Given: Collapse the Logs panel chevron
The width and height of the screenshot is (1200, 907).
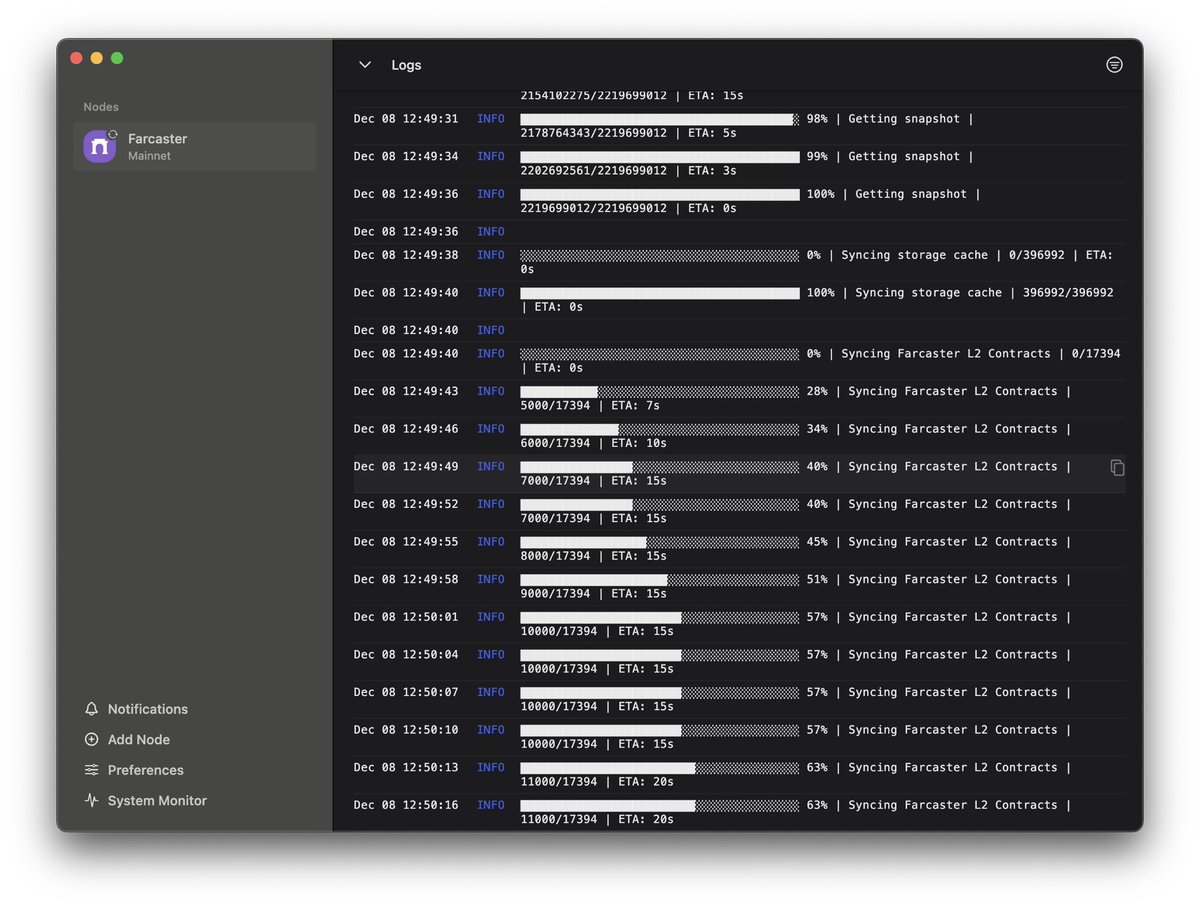Looking at the screenshot, I should point(365,65).
